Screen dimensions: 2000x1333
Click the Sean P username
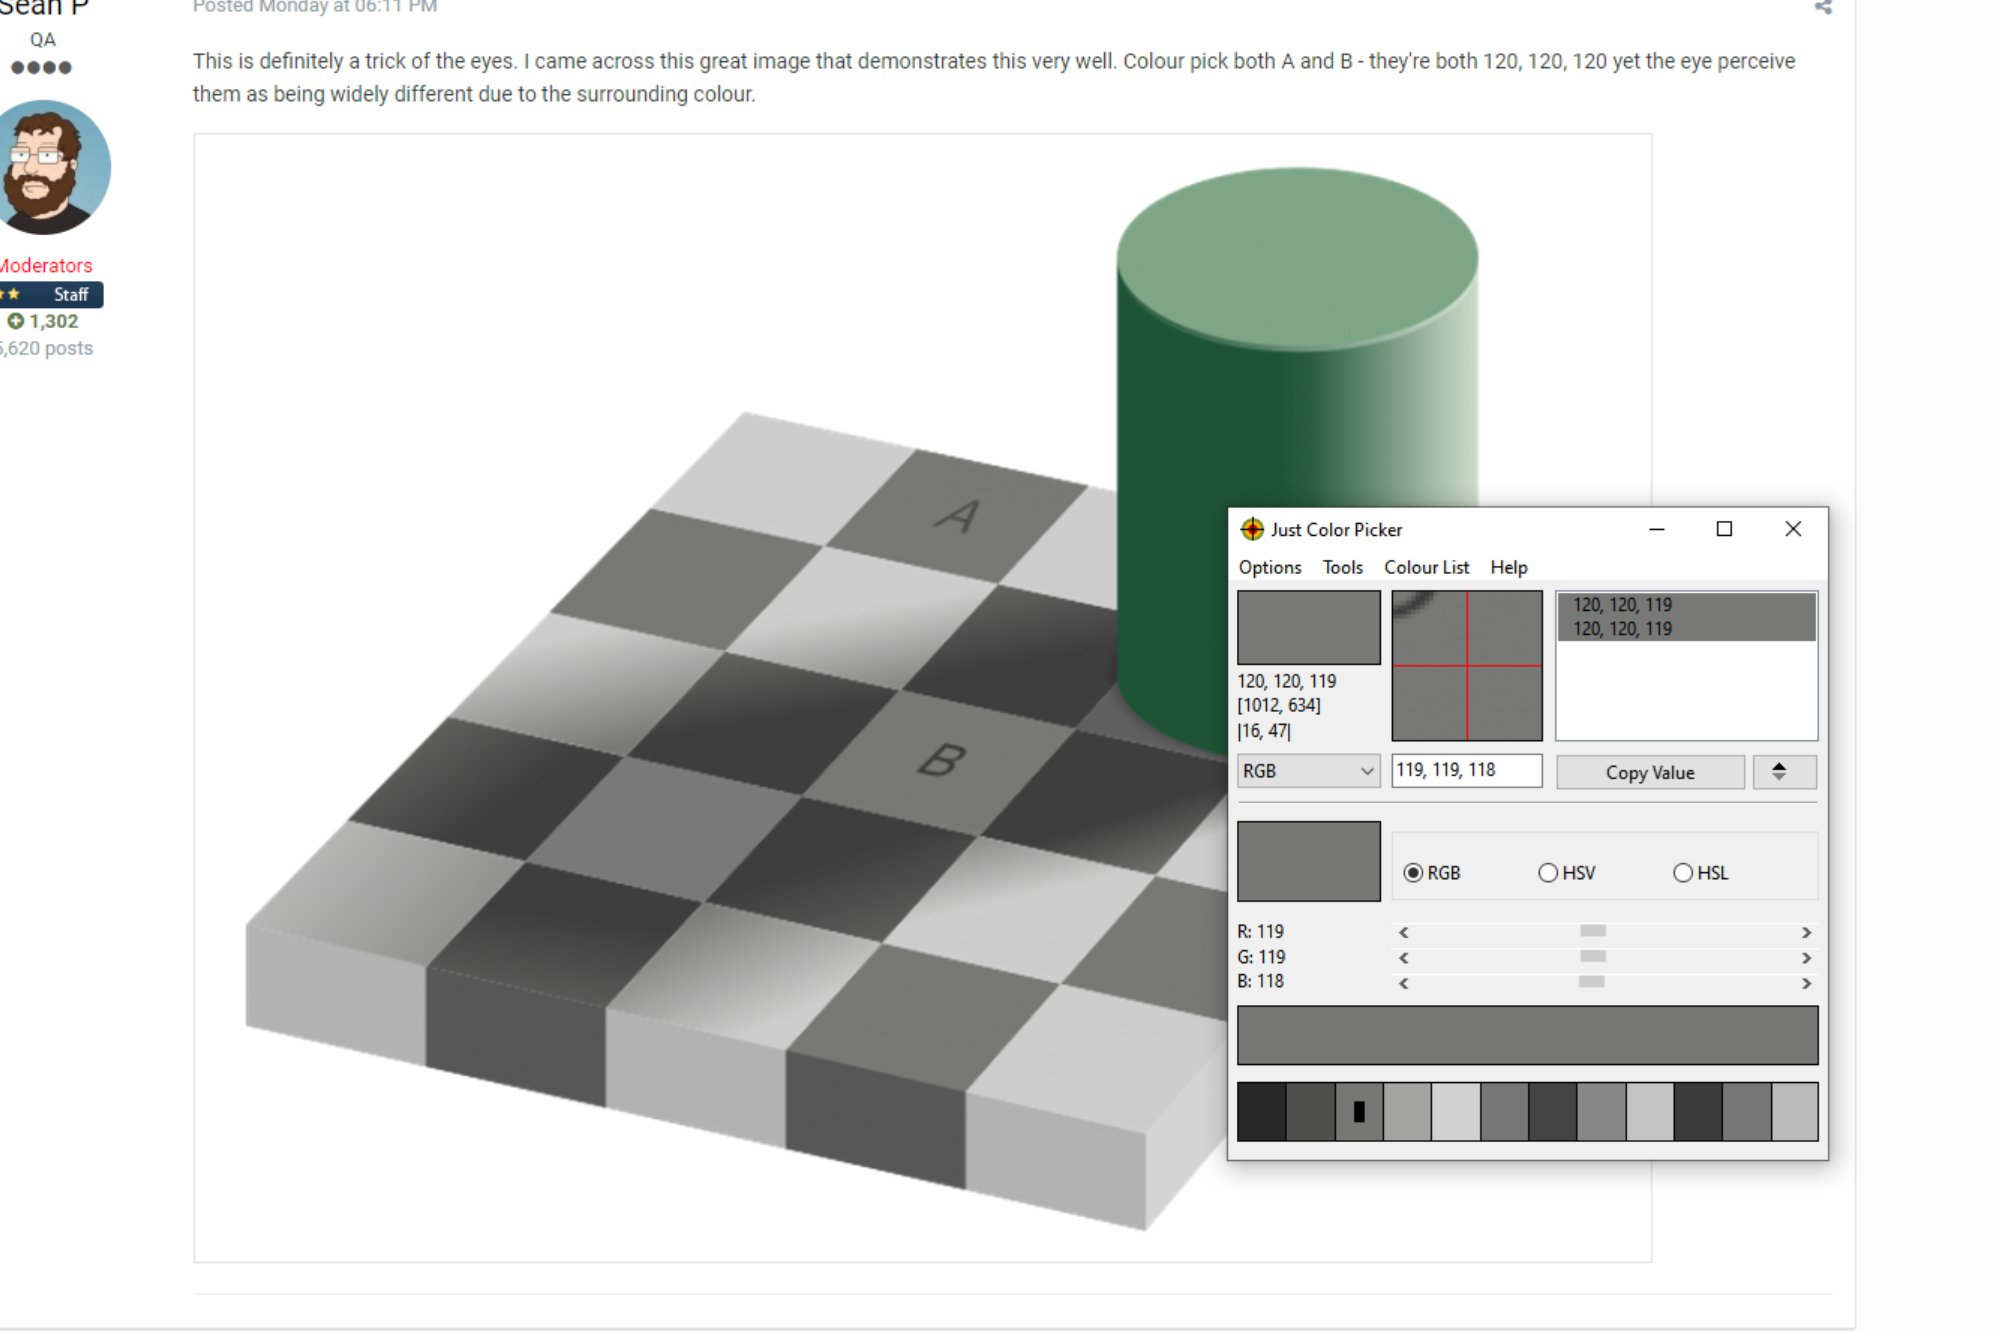tap(45, 8)
